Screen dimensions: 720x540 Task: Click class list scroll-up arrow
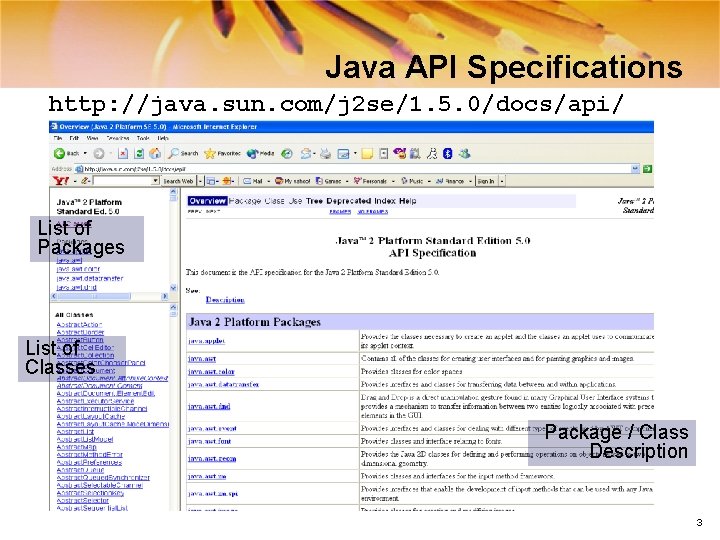tap(174, 307)
